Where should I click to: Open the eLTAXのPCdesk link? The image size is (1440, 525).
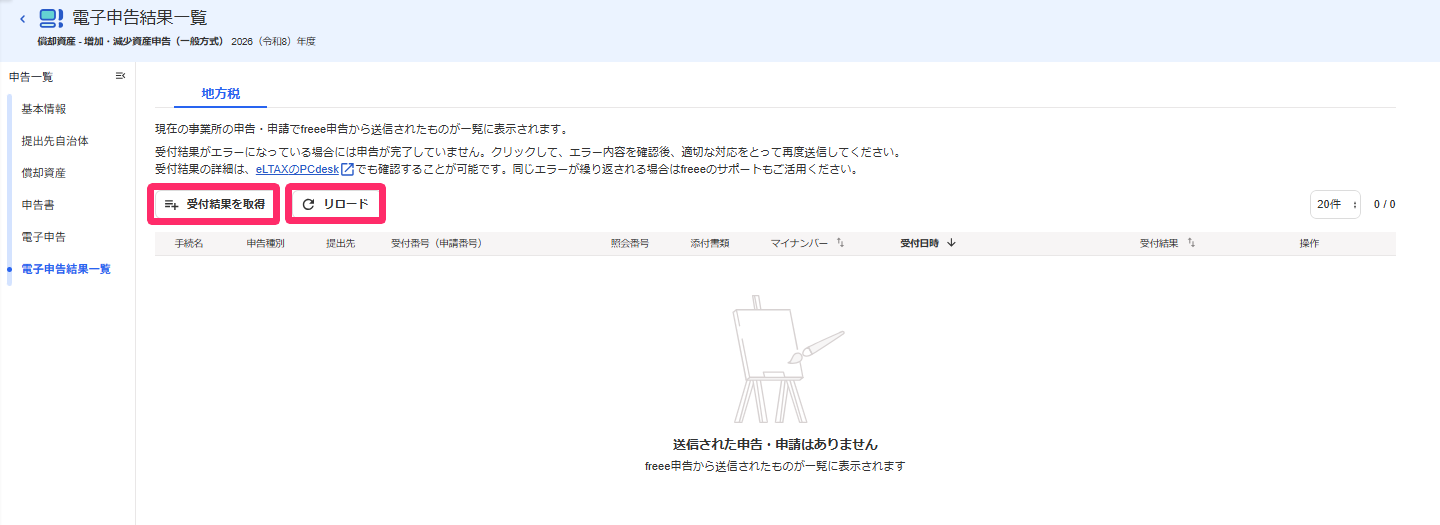[x=298, y=170]
